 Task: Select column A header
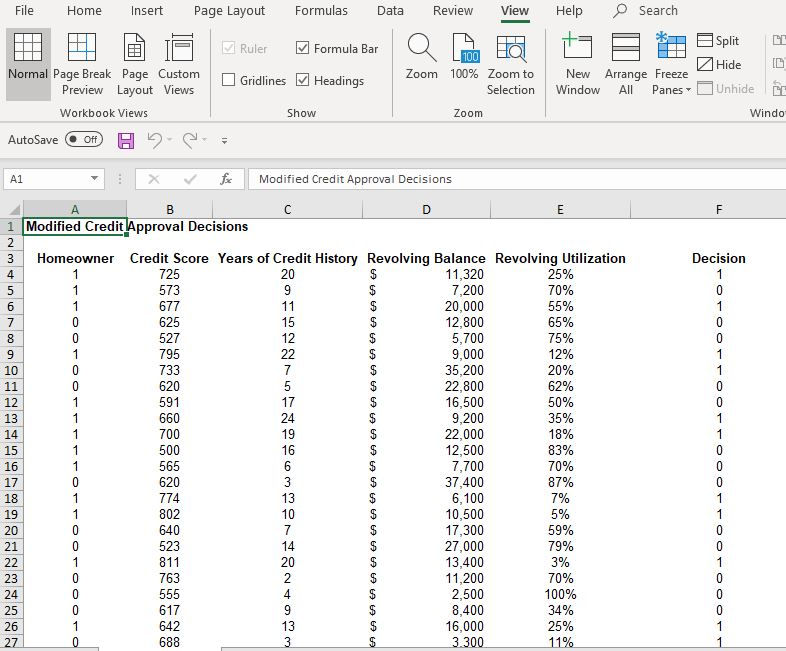pos(75,209)
